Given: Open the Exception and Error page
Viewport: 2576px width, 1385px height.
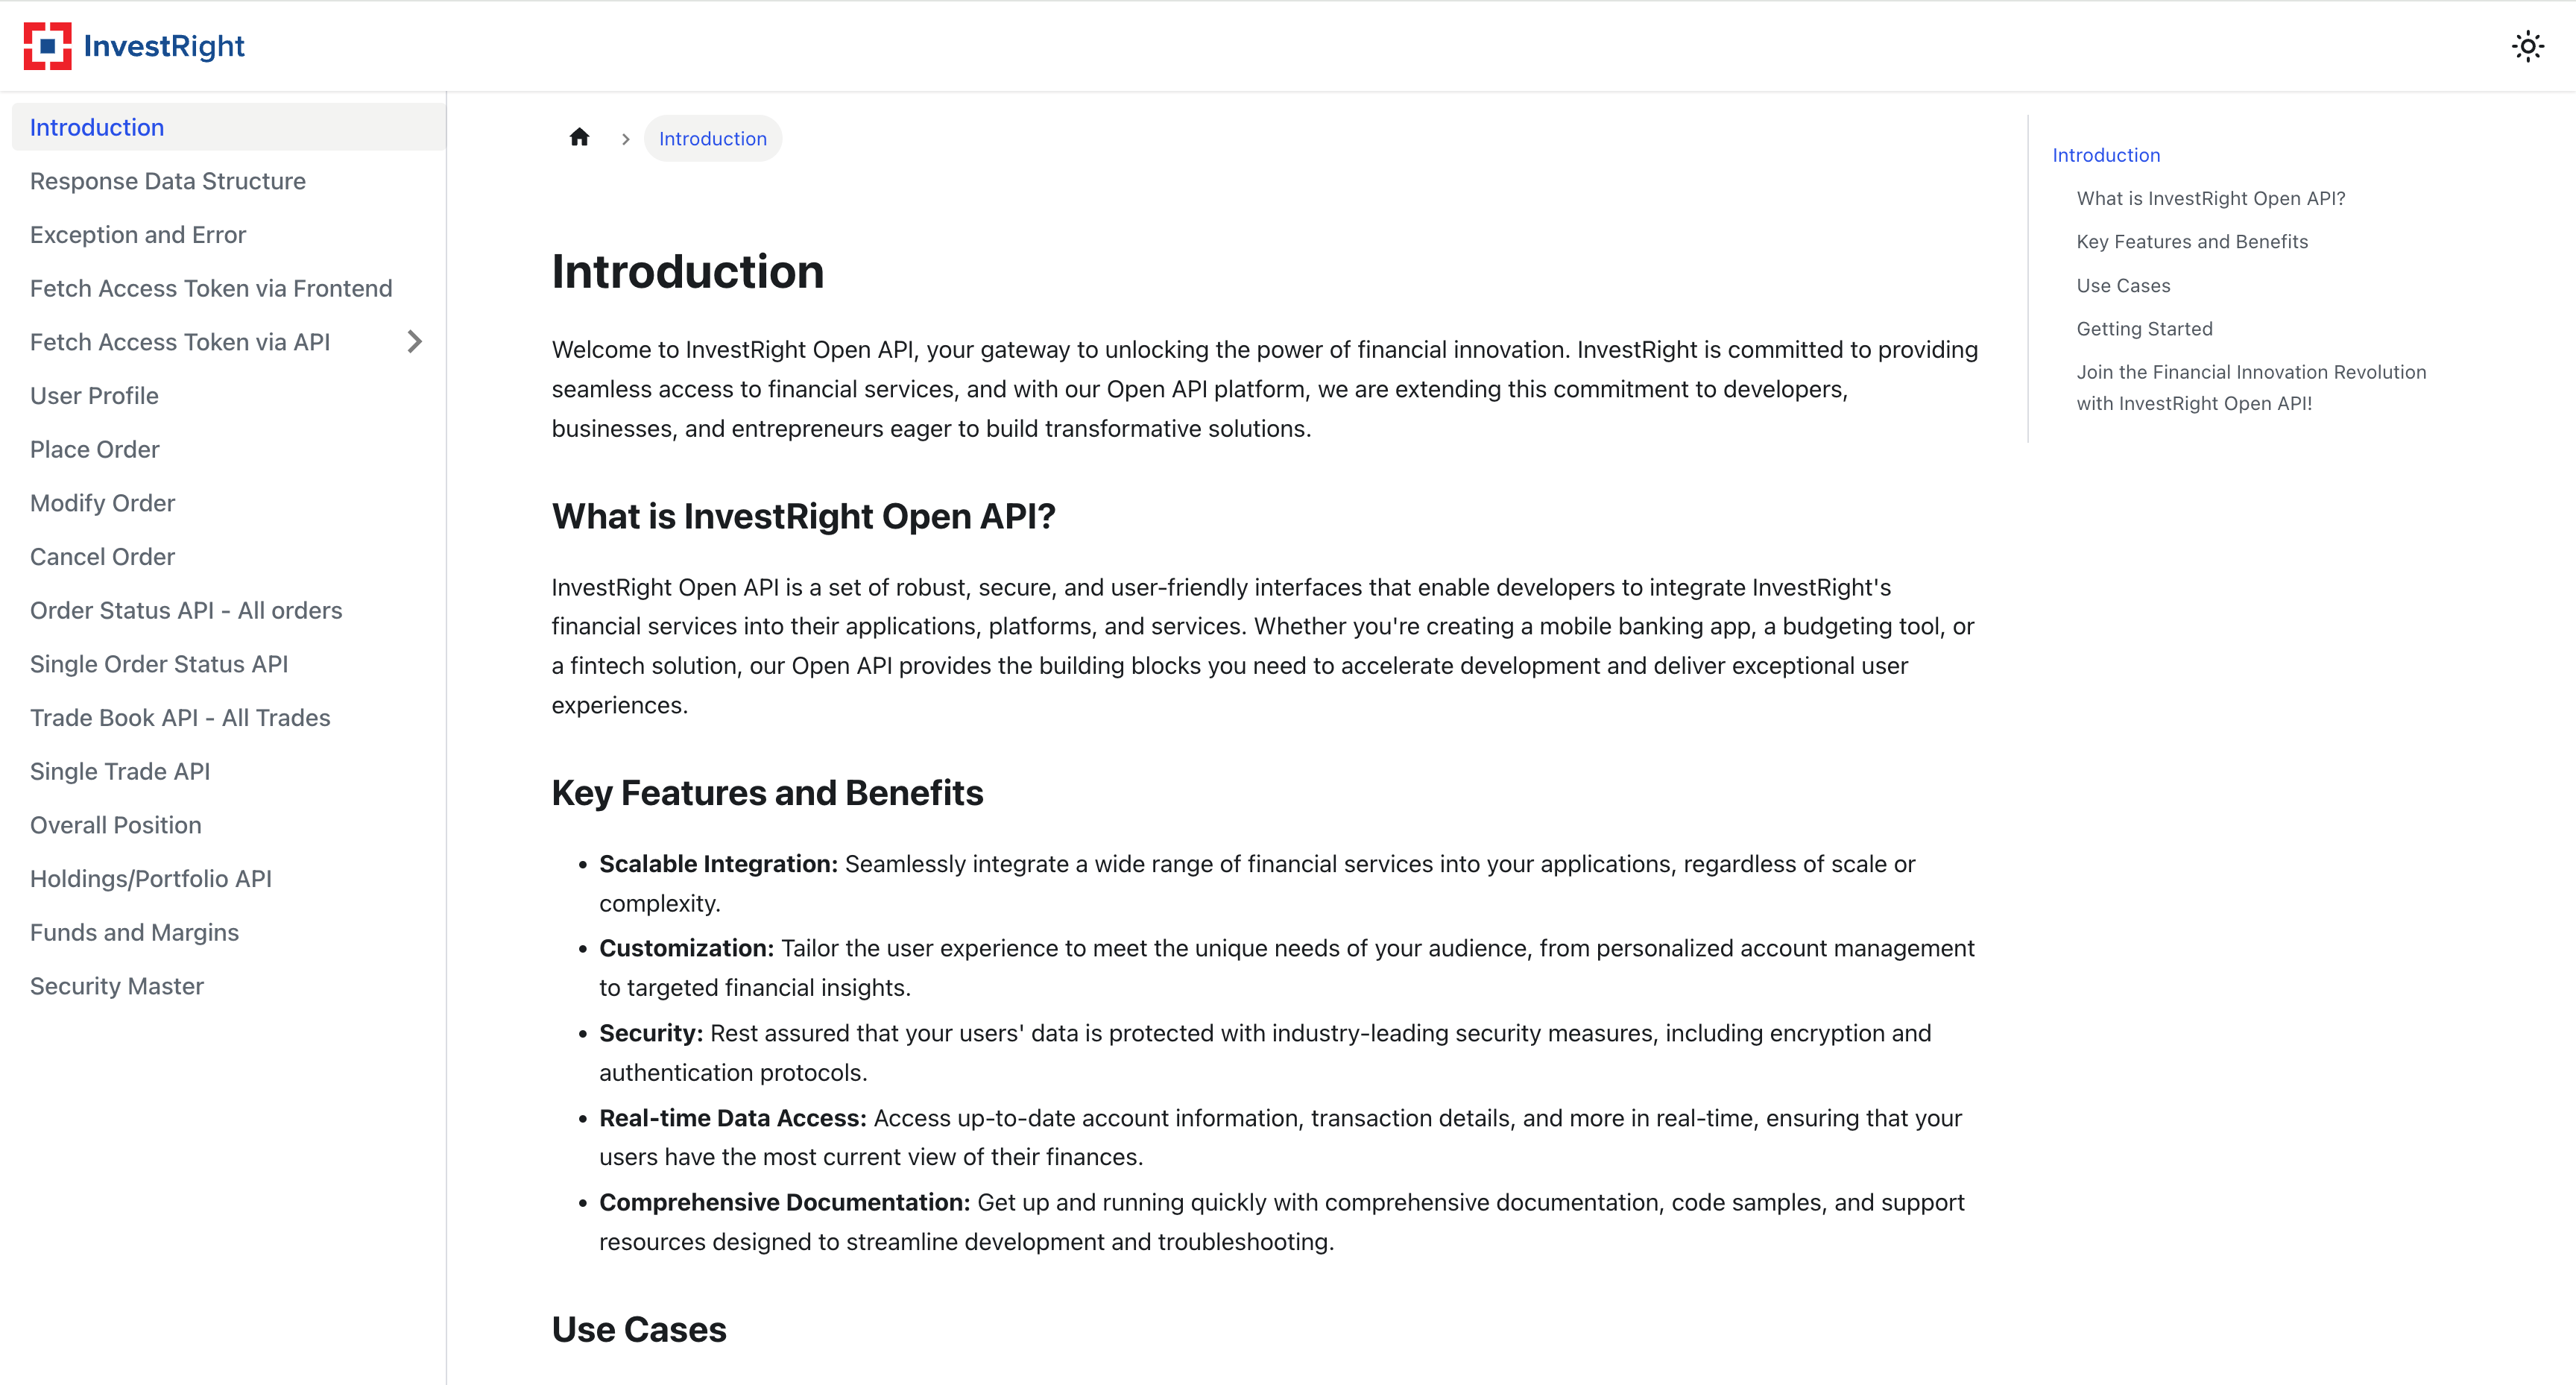Looking at the screenshot, I should point(138,235).
